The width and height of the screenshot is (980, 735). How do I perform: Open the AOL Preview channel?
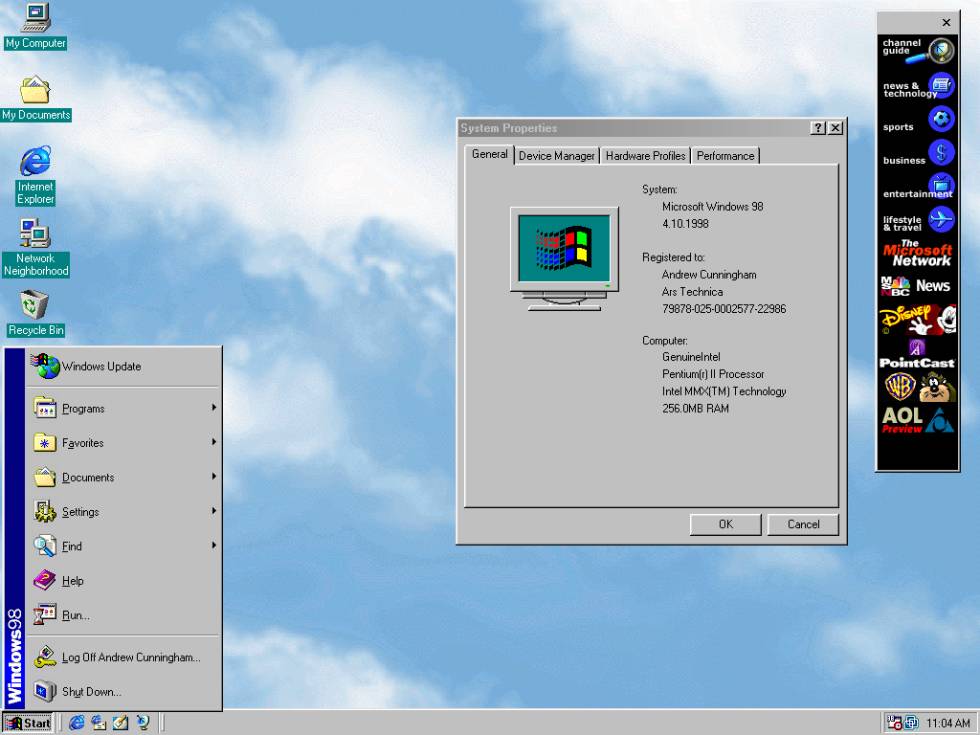917,420
